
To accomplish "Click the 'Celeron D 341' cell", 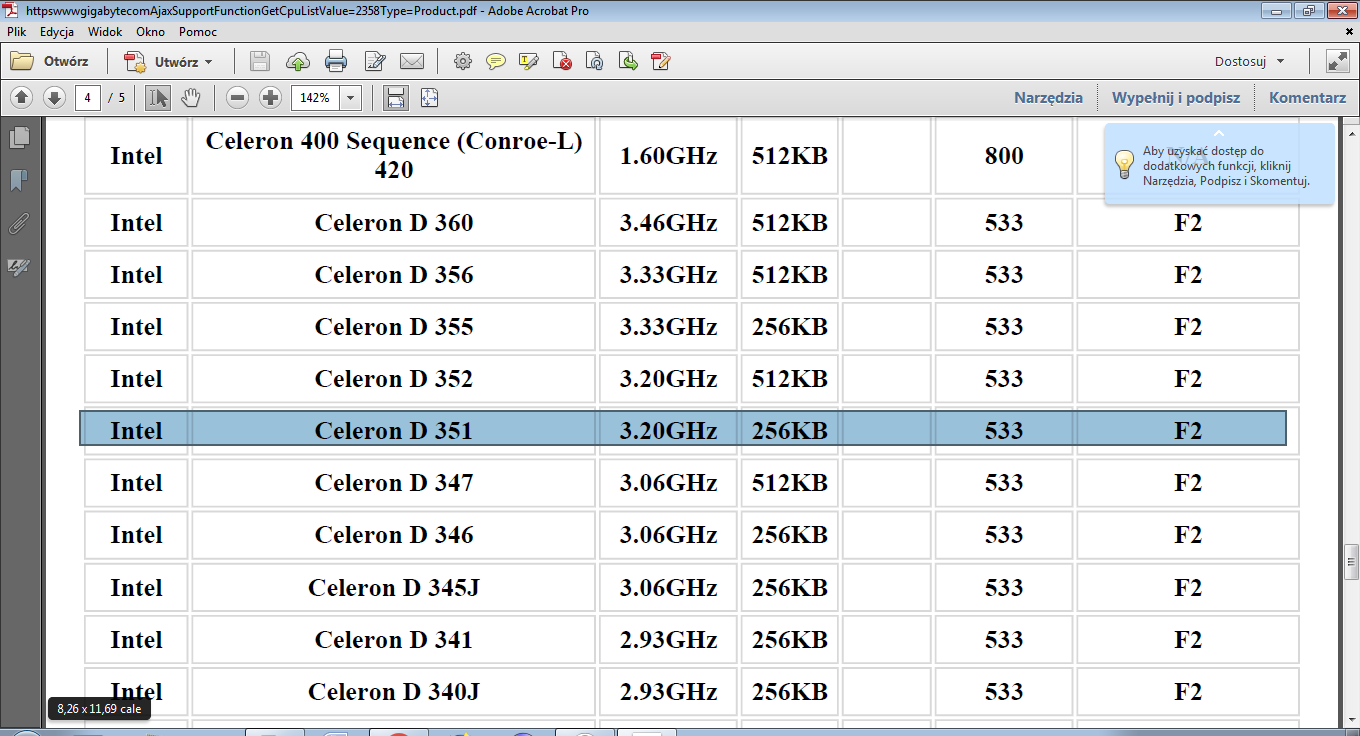I will click(x=394, y=639).
